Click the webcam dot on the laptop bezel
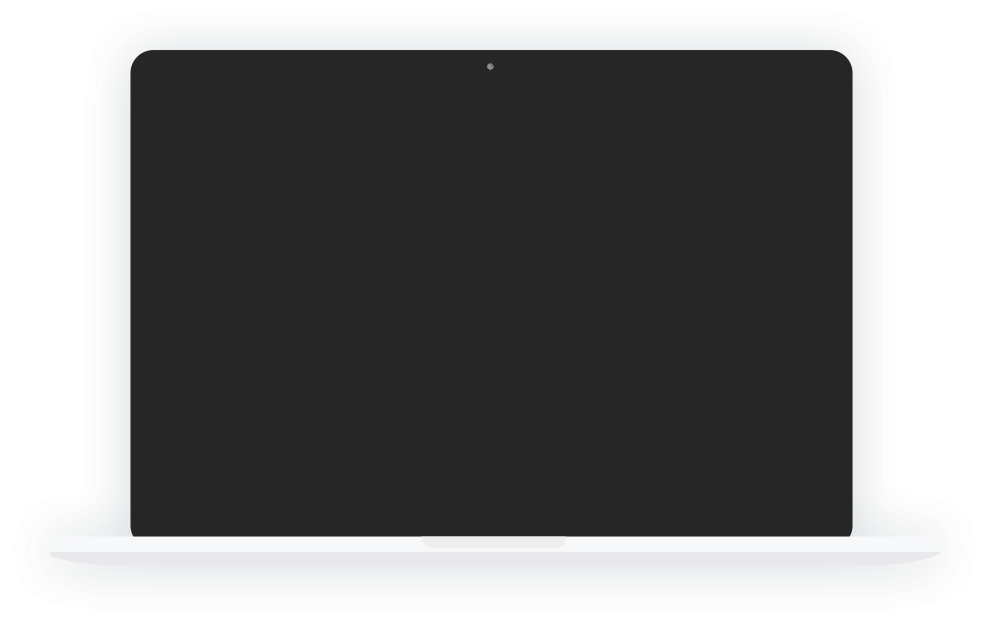990x618 pixels. pos(490,66)
